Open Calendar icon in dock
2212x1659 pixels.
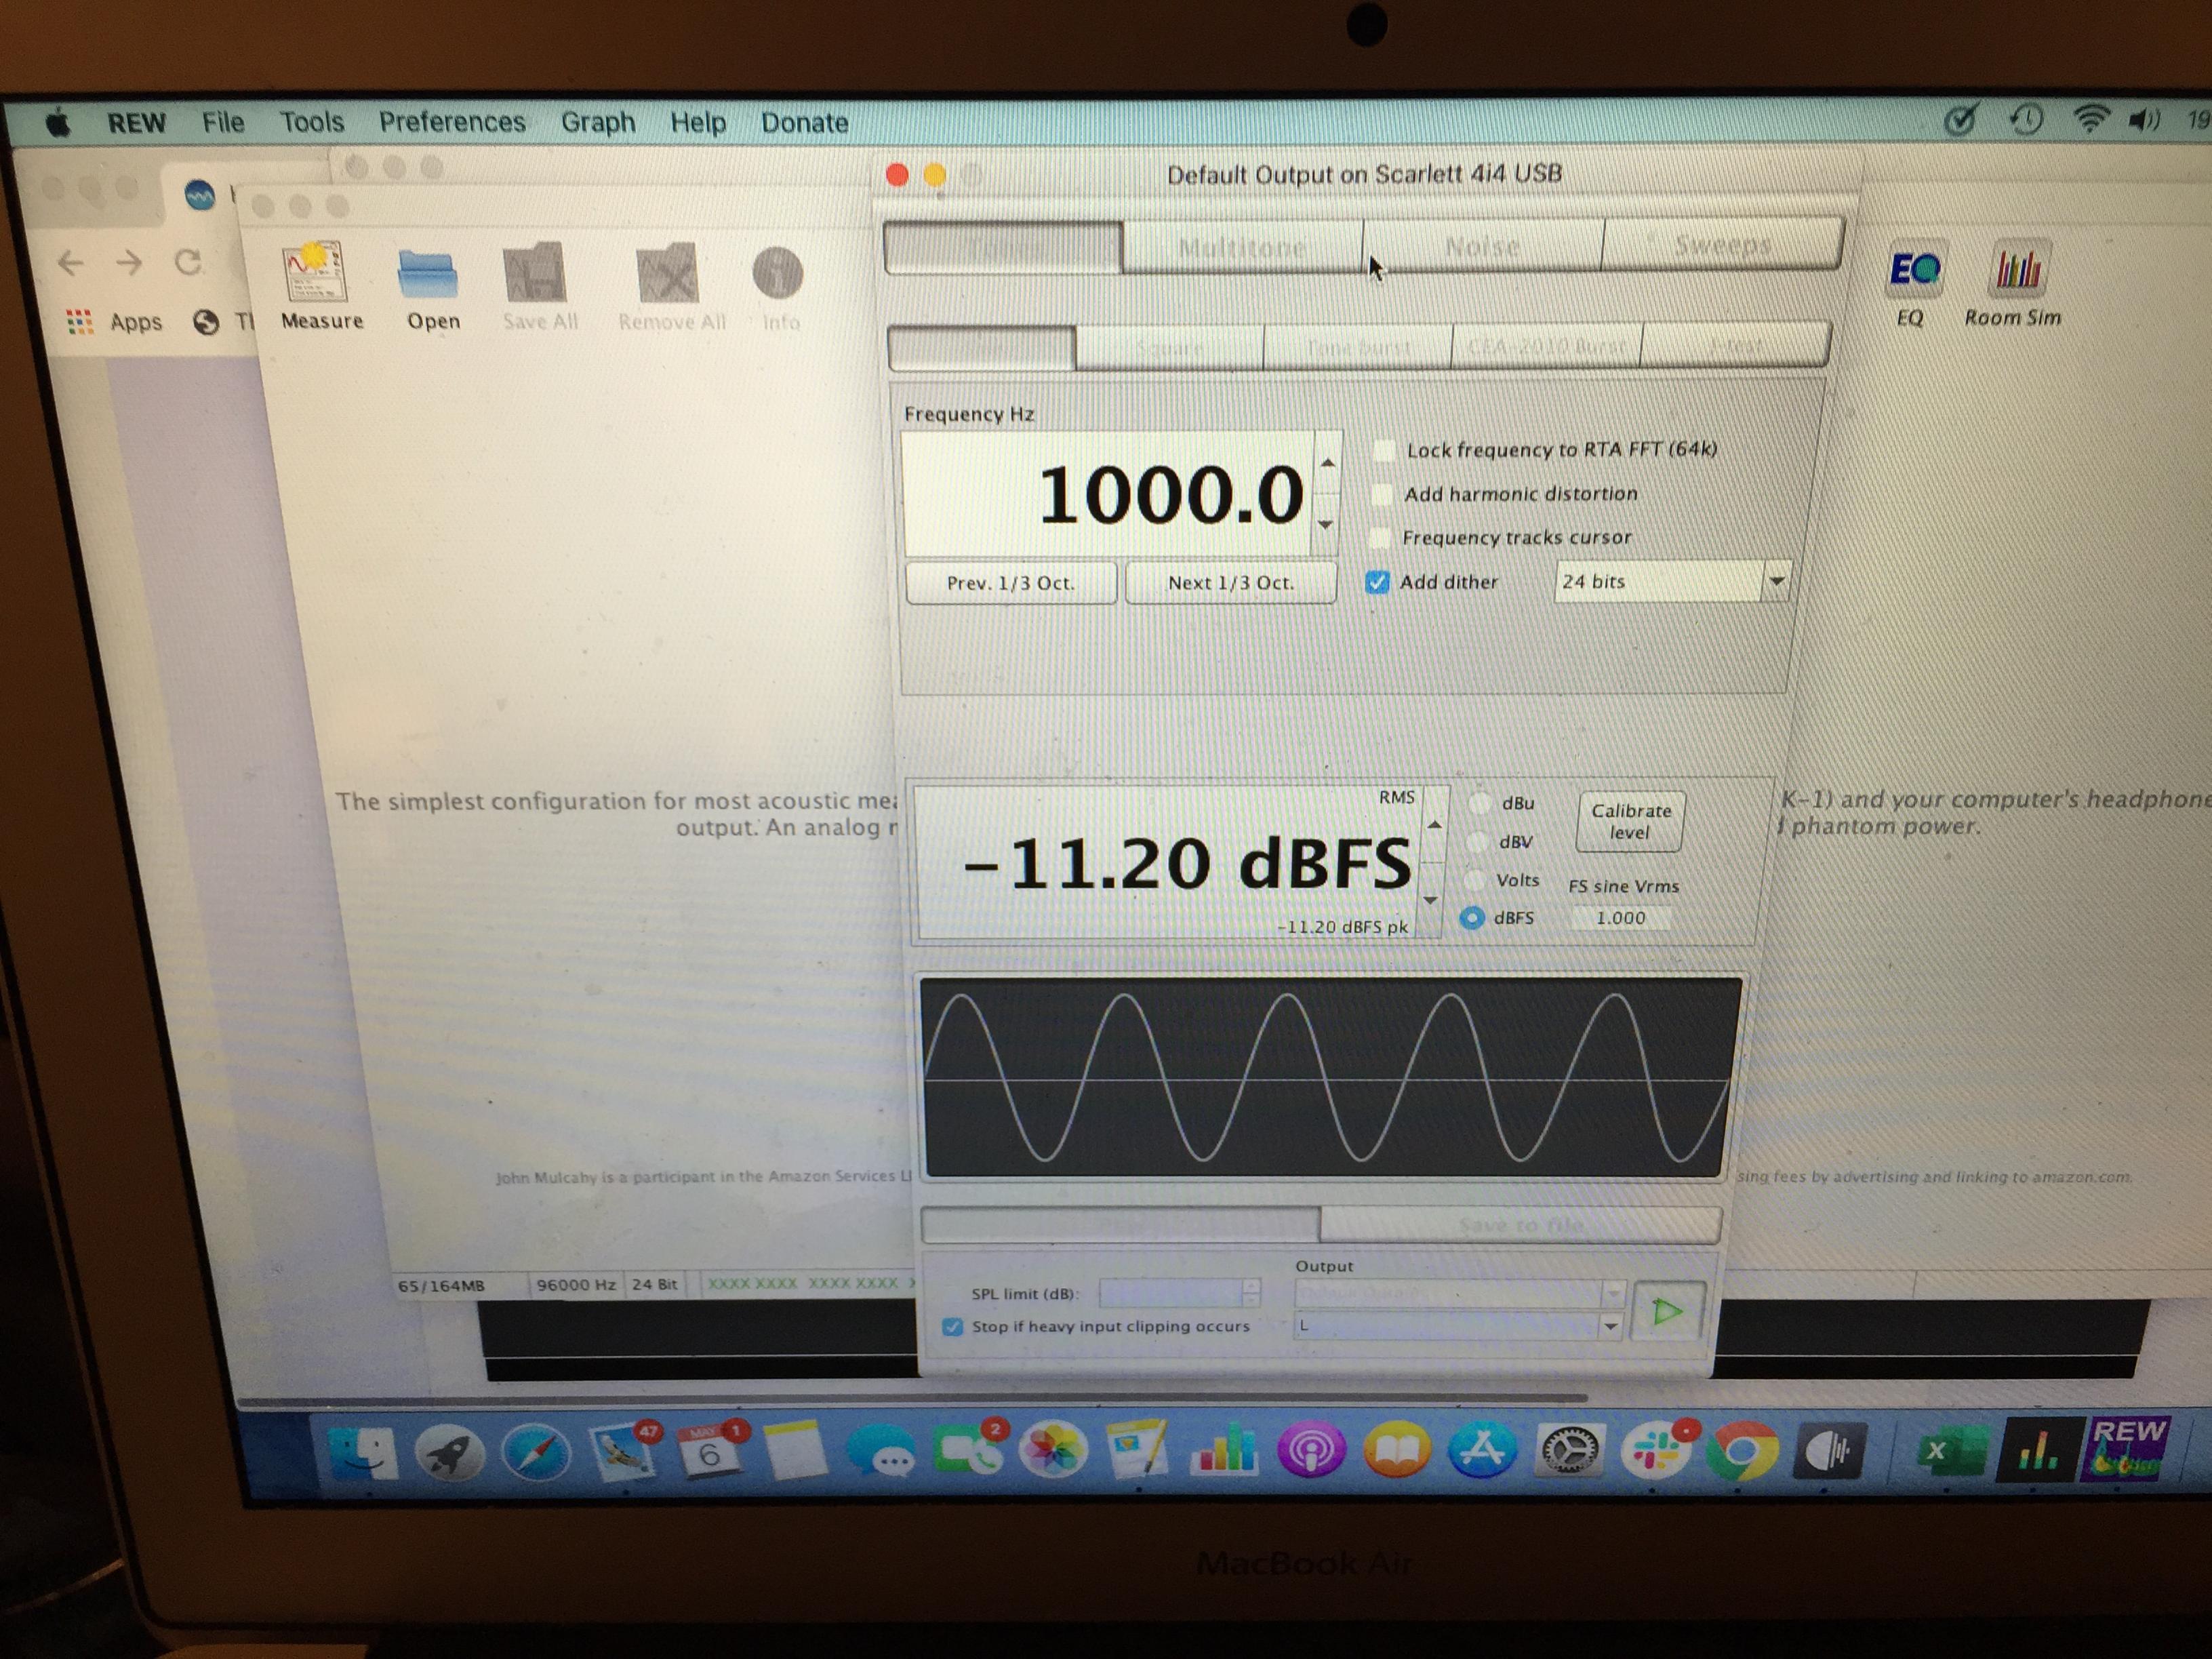709,1452
